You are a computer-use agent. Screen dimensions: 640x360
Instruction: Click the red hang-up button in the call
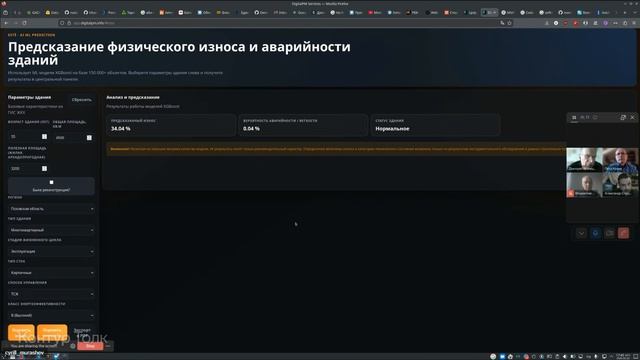pos(623,233)
